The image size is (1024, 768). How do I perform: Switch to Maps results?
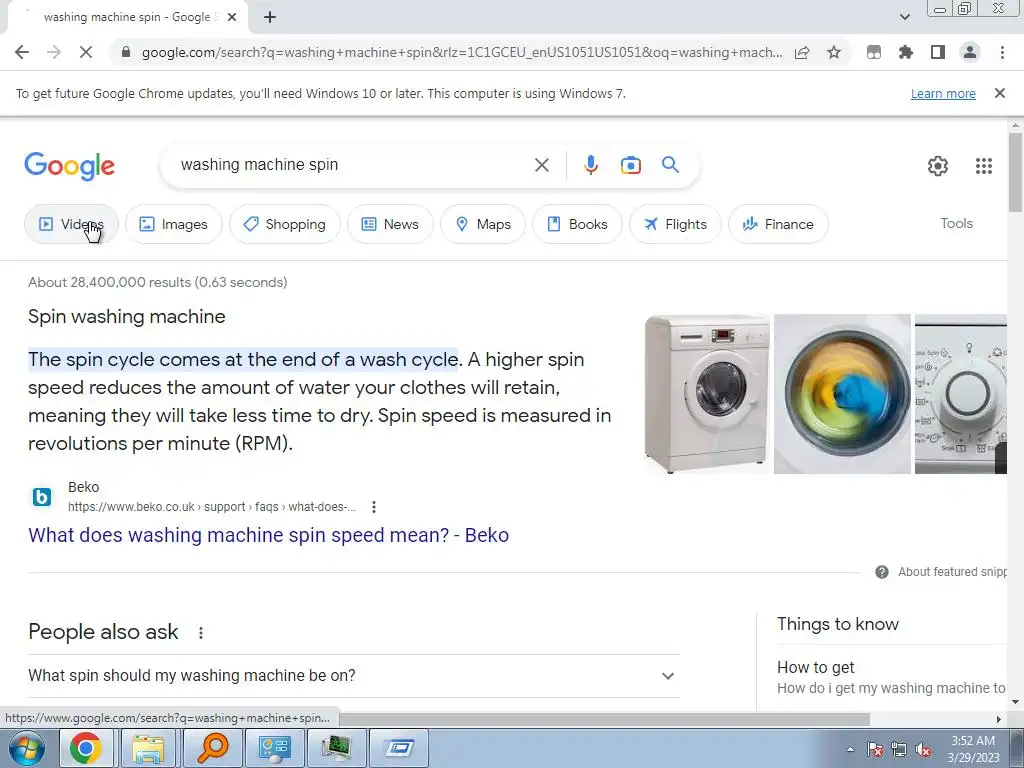click(x=483, y=224)
